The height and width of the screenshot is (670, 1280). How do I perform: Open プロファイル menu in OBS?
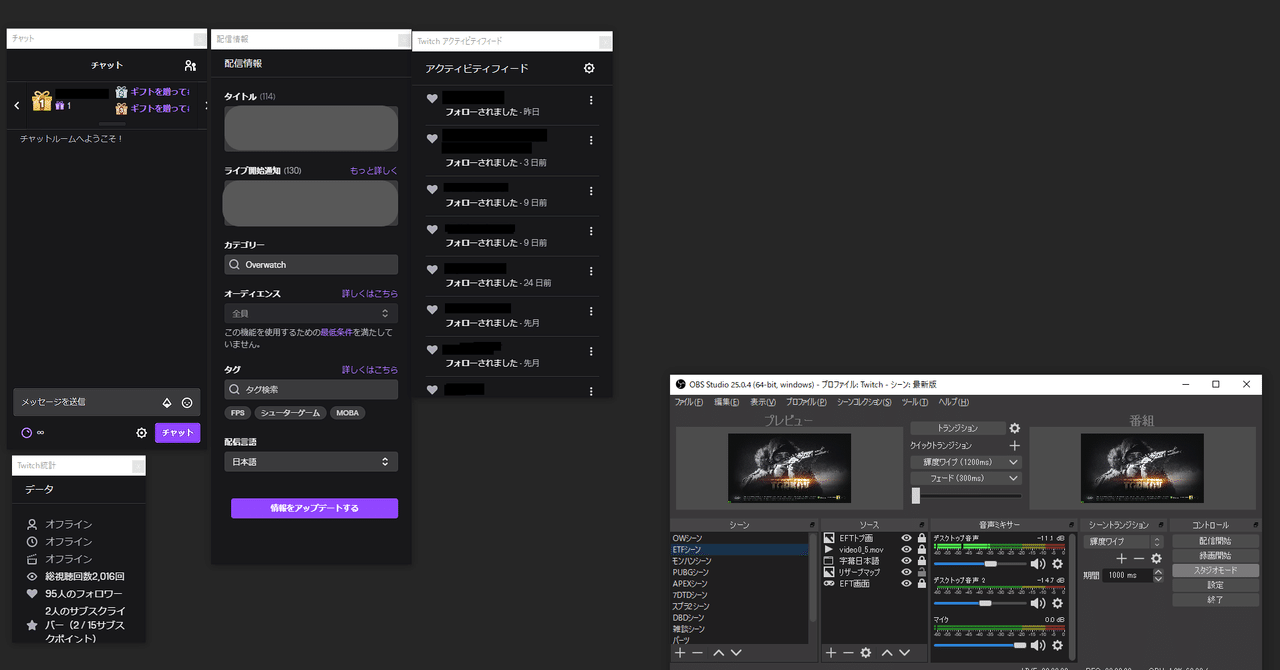[x=806, y=402]
